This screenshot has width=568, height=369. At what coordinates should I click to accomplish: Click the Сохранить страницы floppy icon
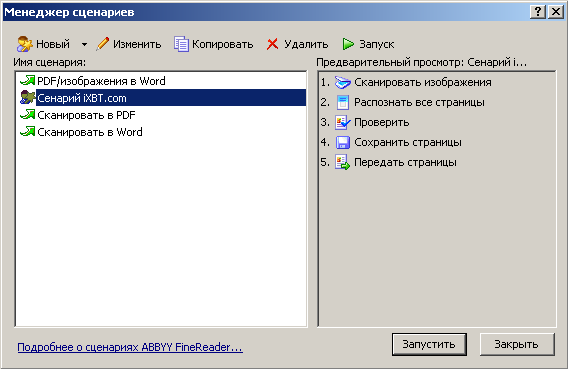(x=343, y=142)
